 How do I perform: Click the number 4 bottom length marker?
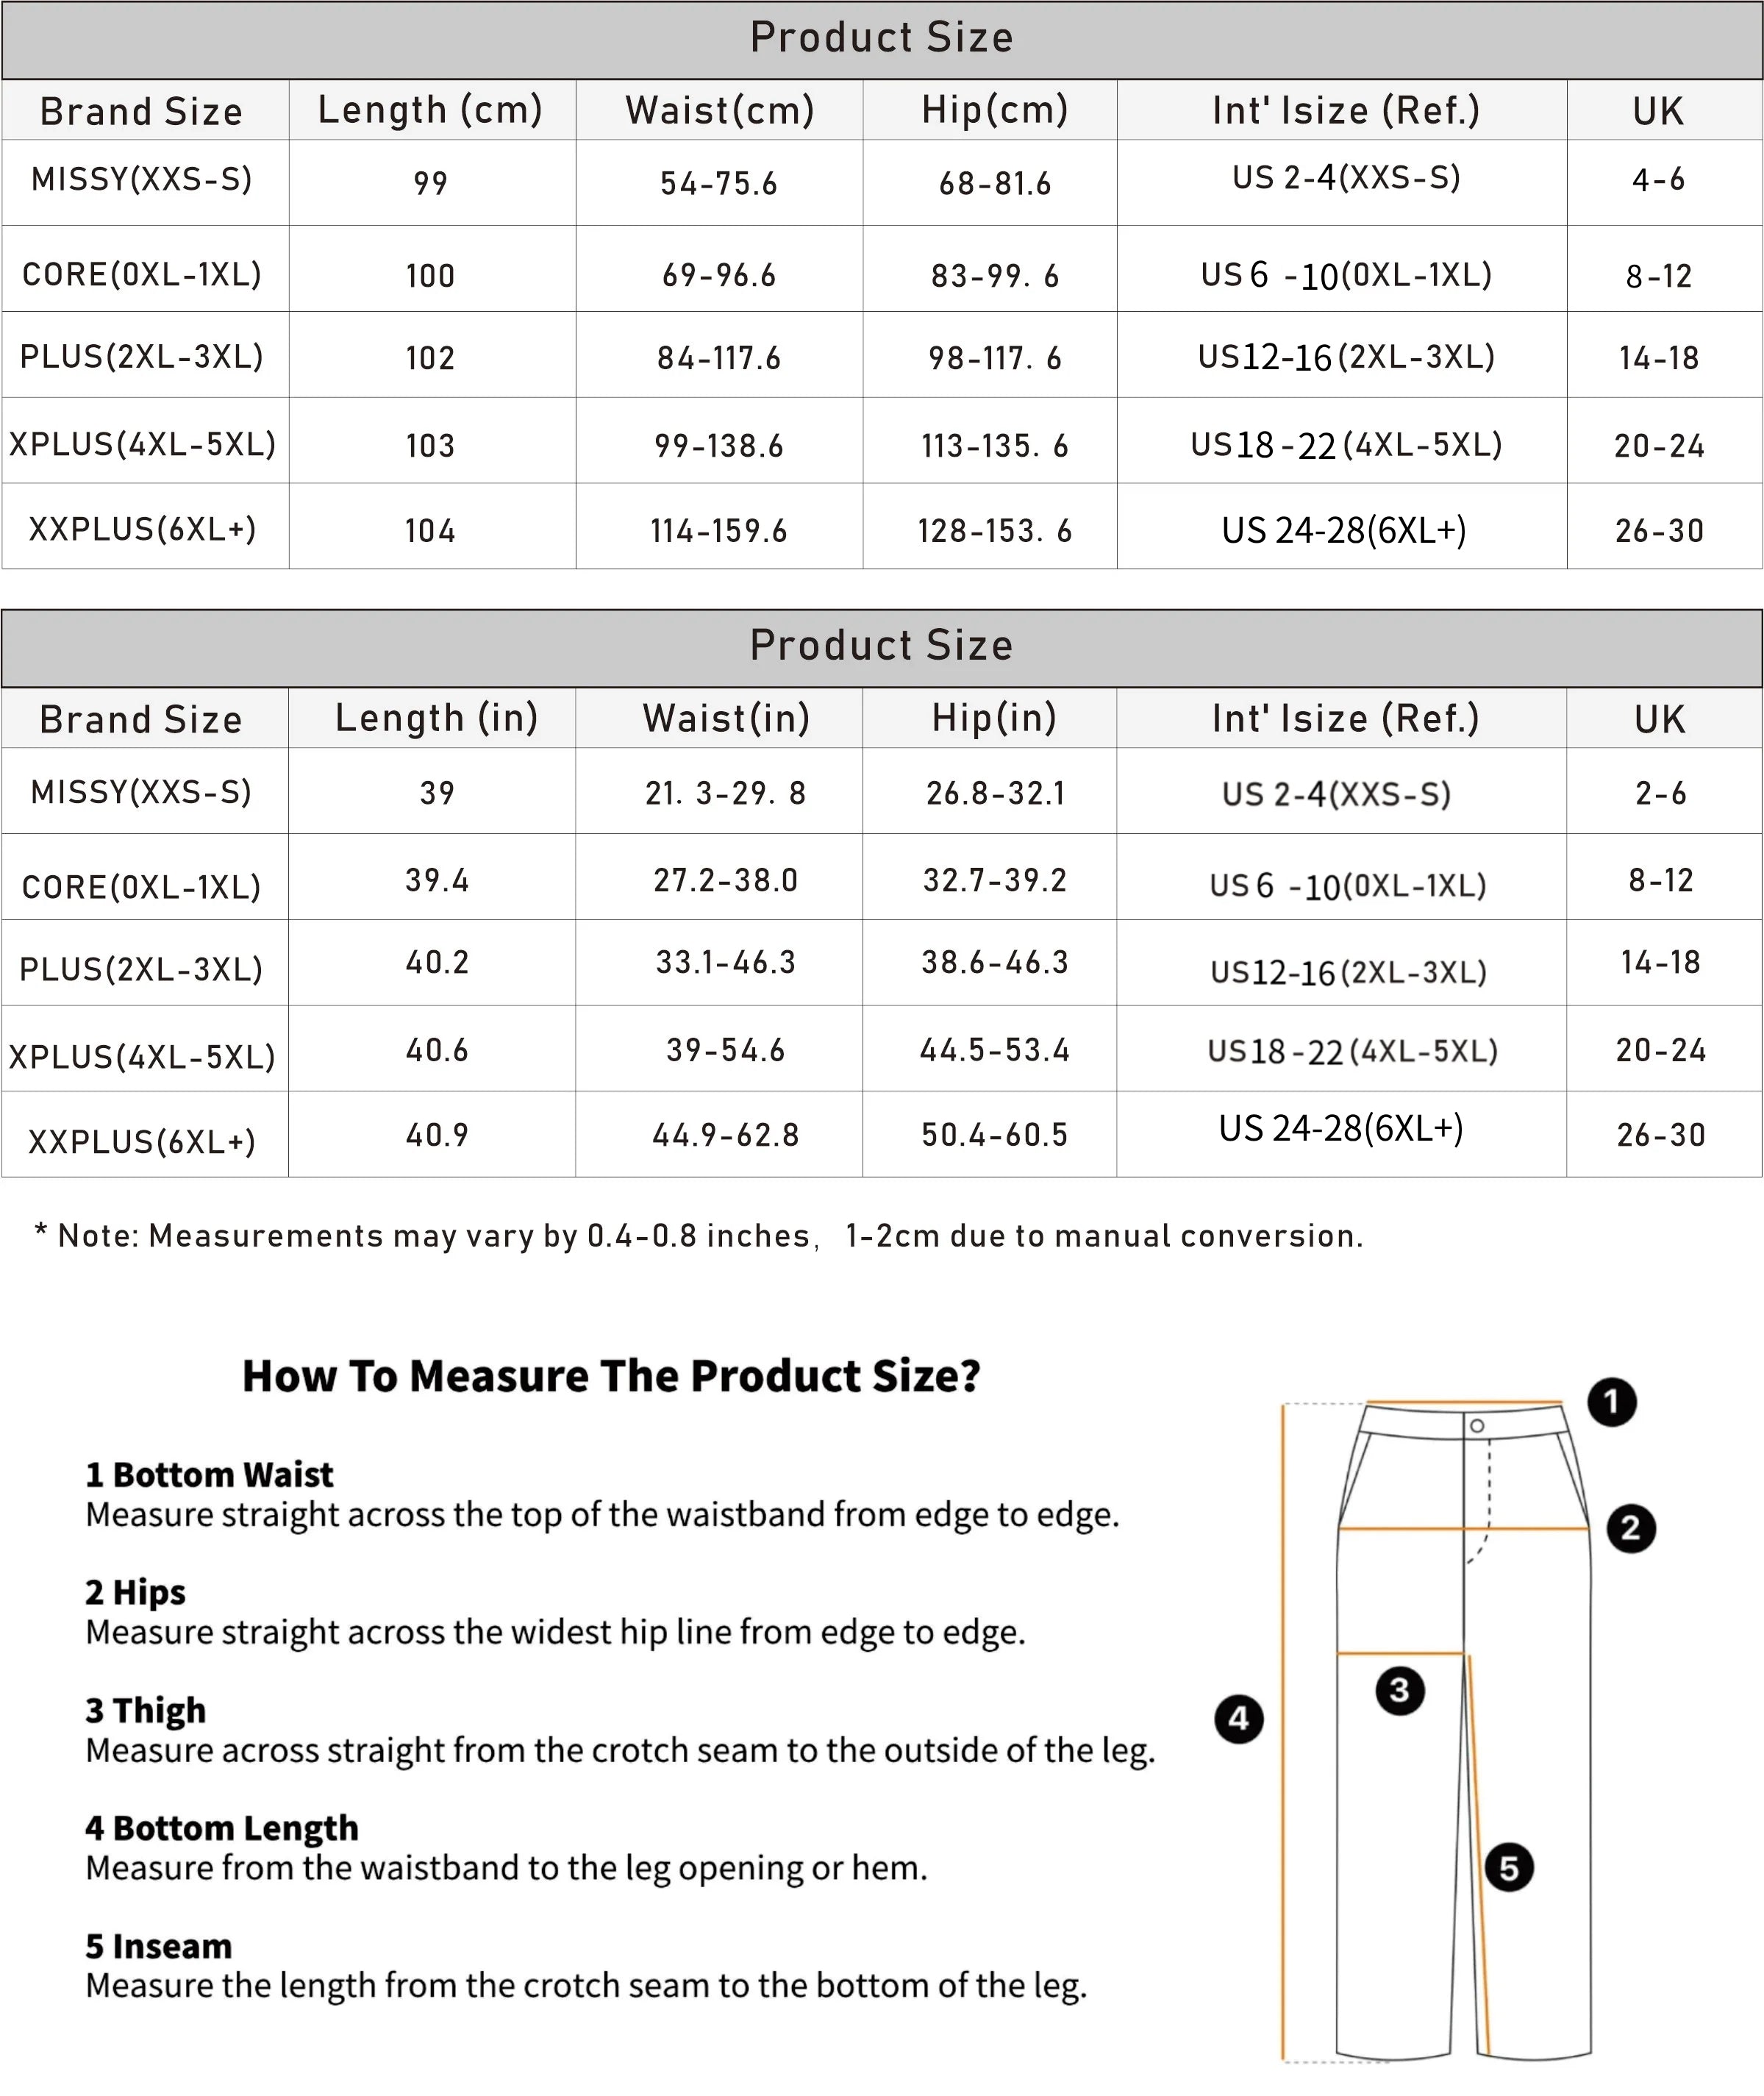tap(1238, 1718)
